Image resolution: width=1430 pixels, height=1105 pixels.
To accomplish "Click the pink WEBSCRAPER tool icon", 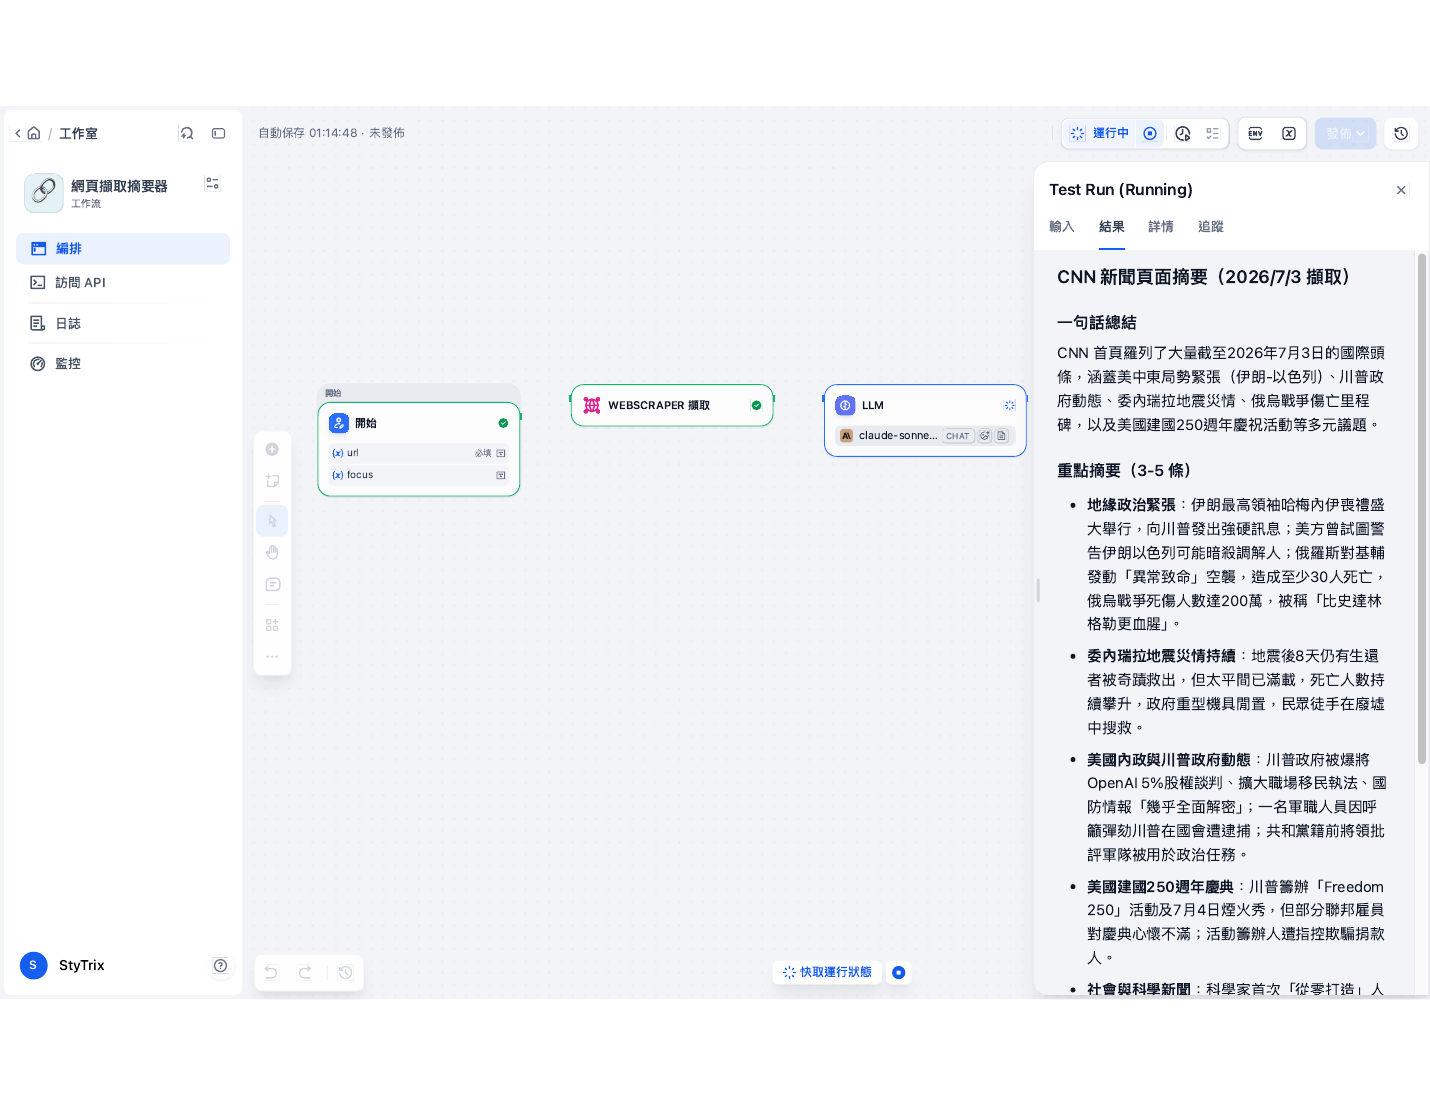I will (592, 405).
